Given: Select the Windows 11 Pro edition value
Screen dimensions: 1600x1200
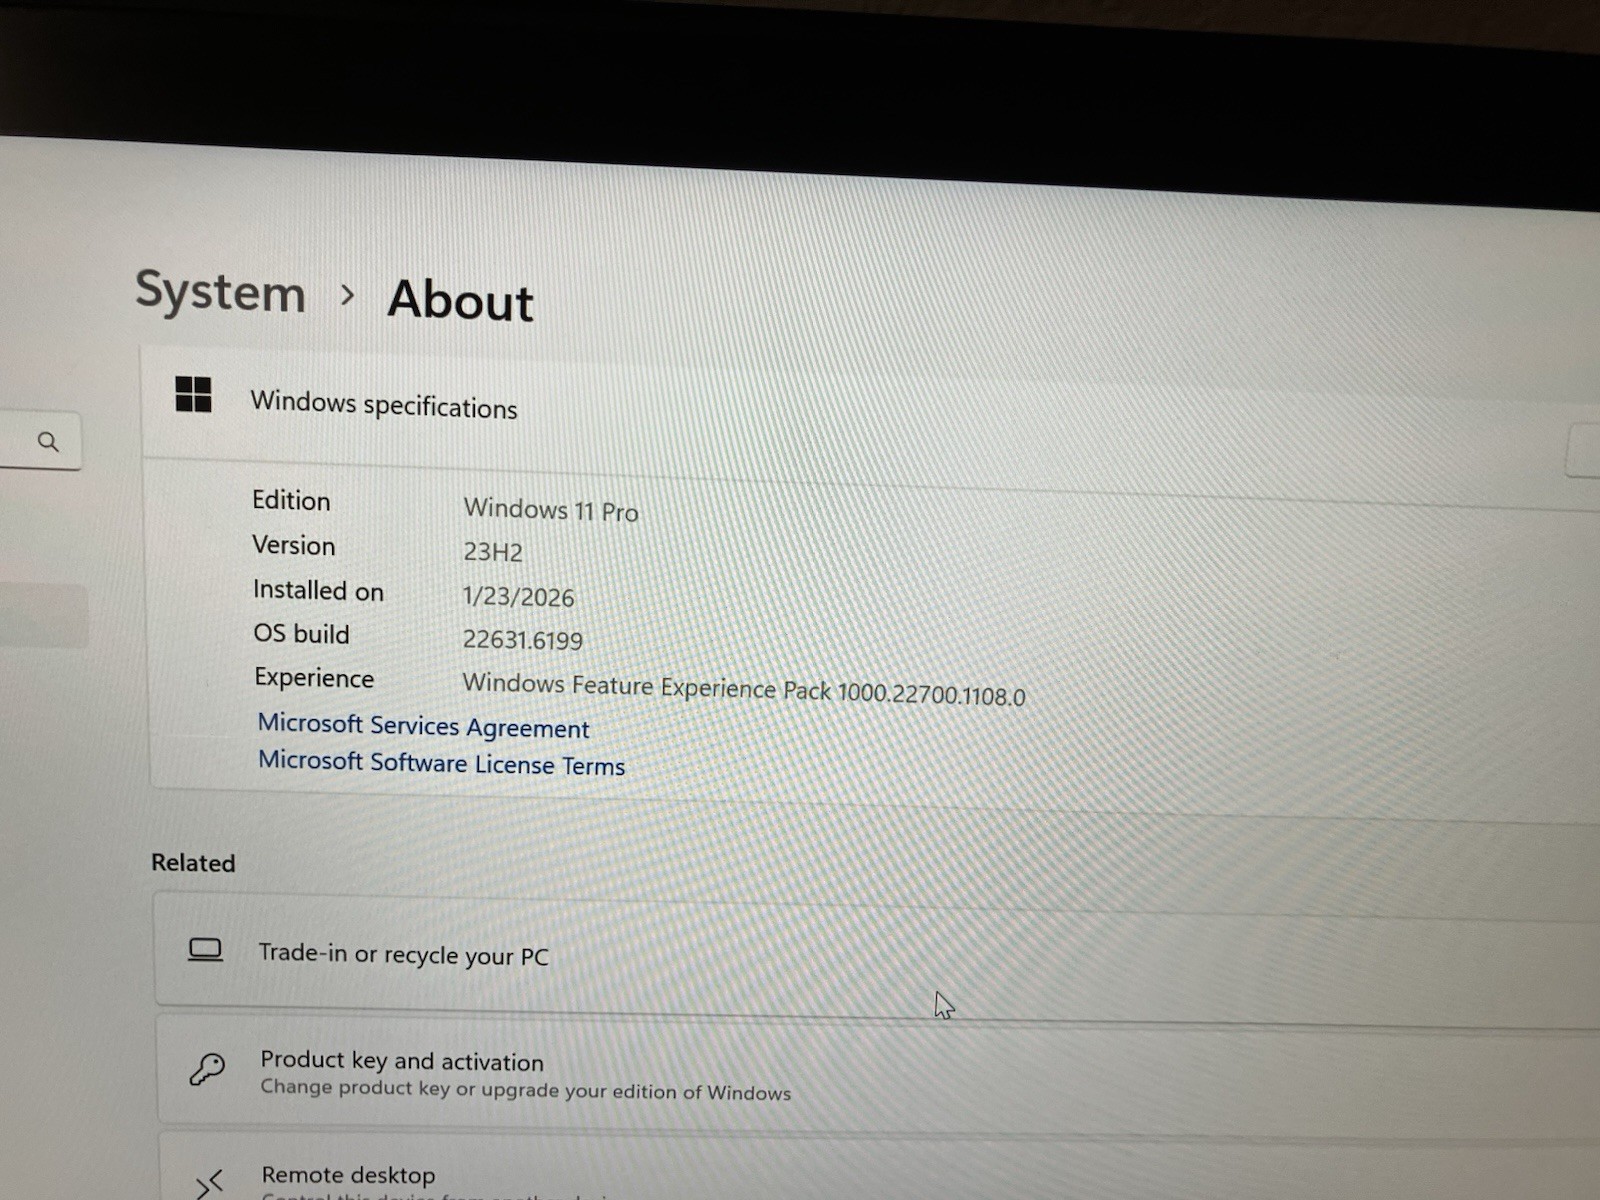Looking at the screenshot, I should (551, 510).
